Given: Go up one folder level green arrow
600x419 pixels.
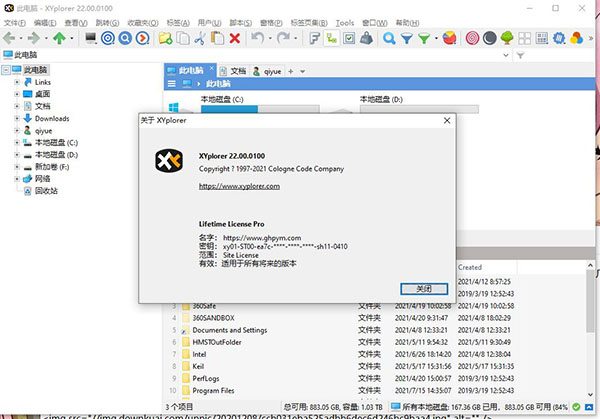Looking at the screenshot, I should click(x=59, y=38).
